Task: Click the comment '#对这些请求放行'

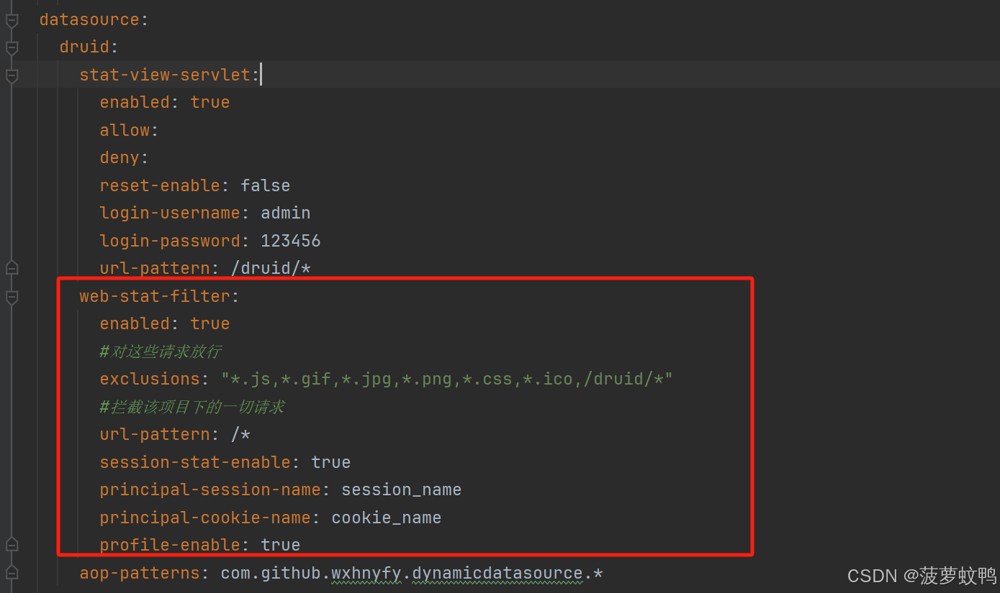Action: (x=160, y=351)
